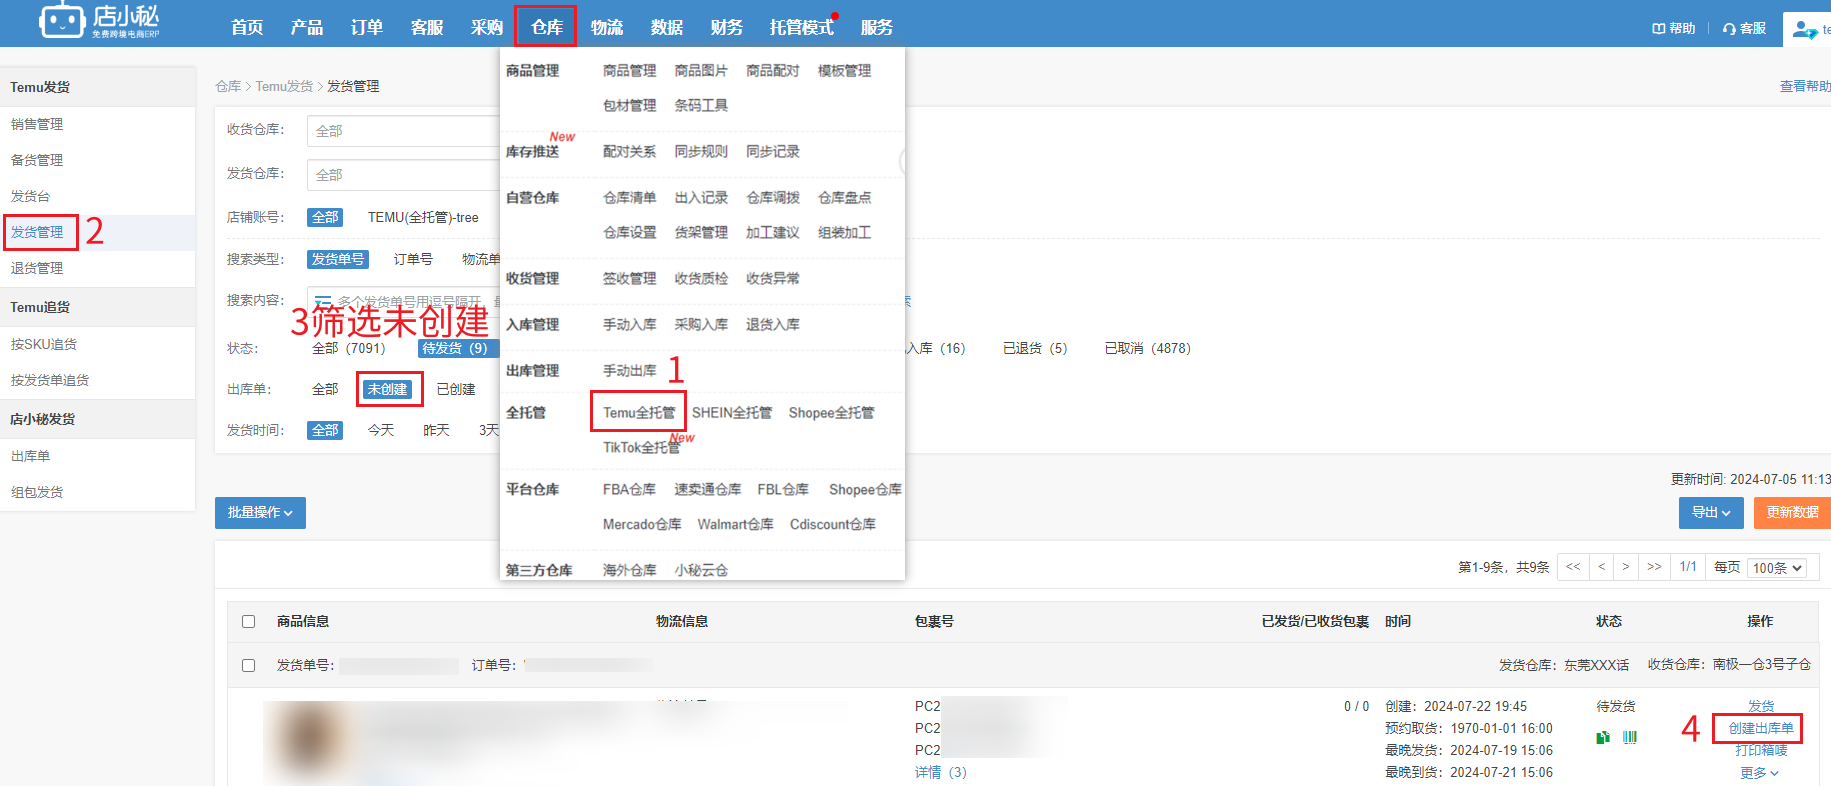Choose 今天 for 发货时间
The height and width of the screenshot is (786, 1831).
click(x=381, y=430)
